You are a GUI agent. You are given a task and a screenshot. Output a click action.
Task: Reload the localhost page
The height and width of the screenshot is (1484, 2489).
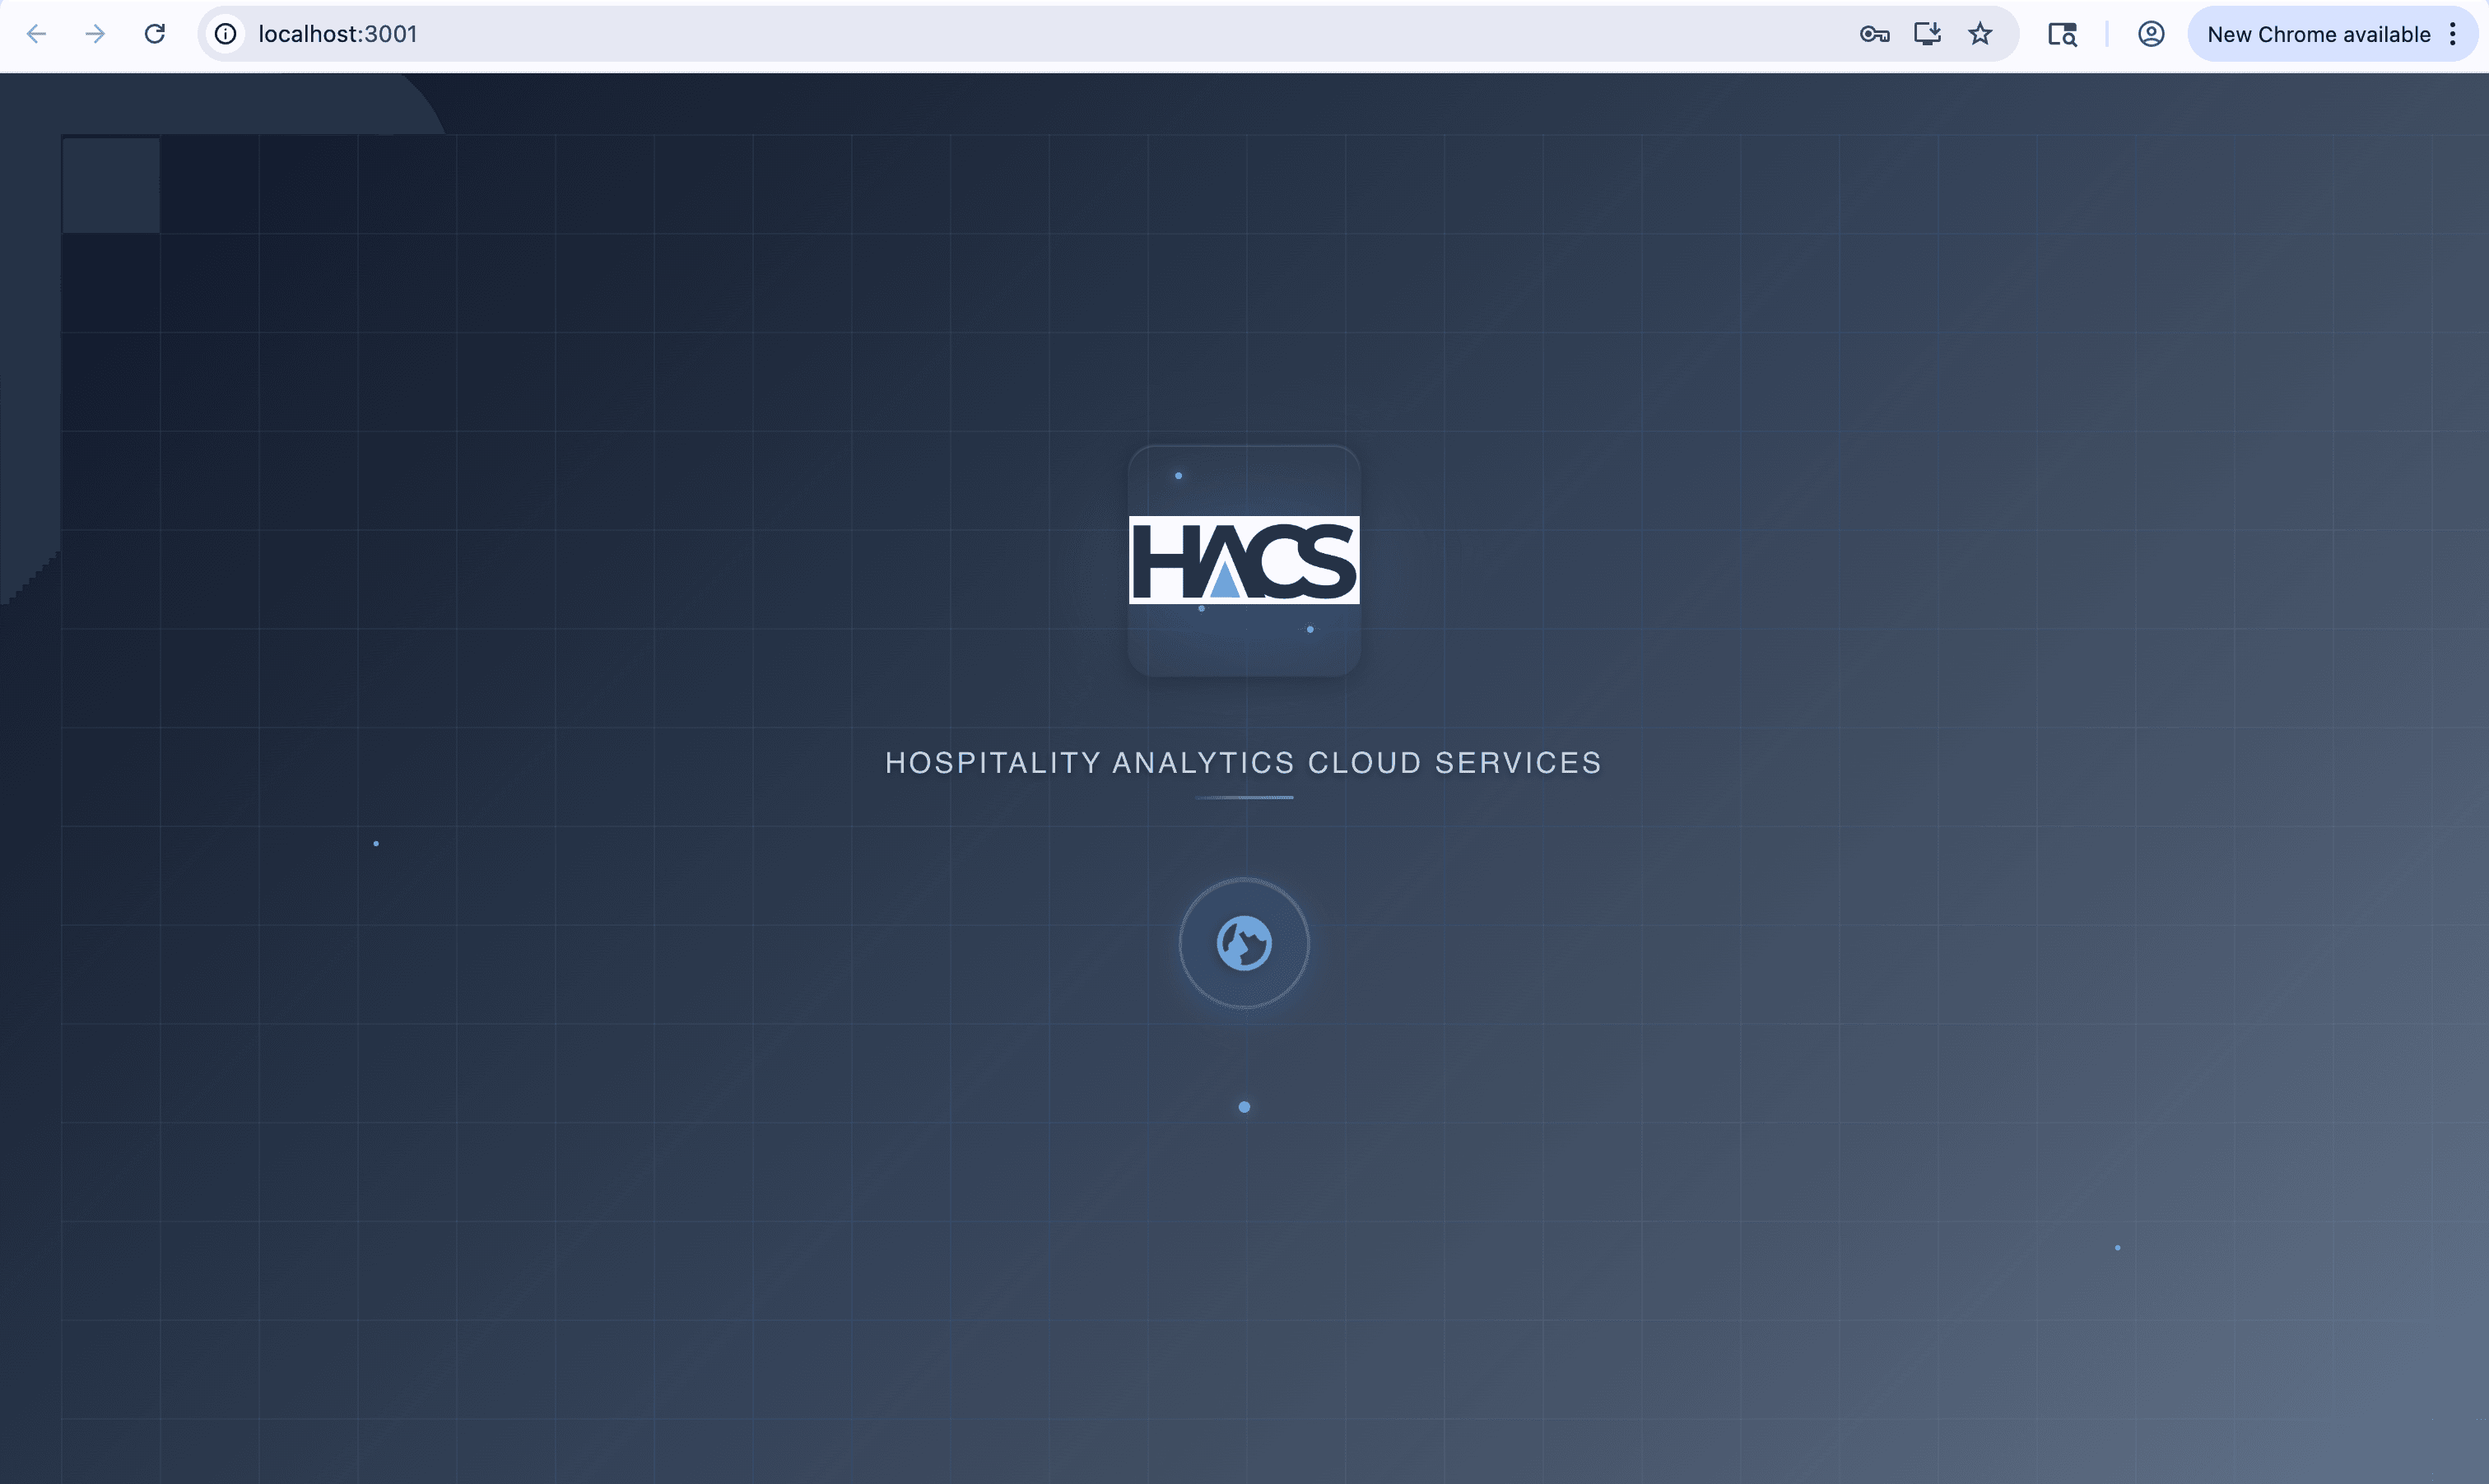click(154, 34)
